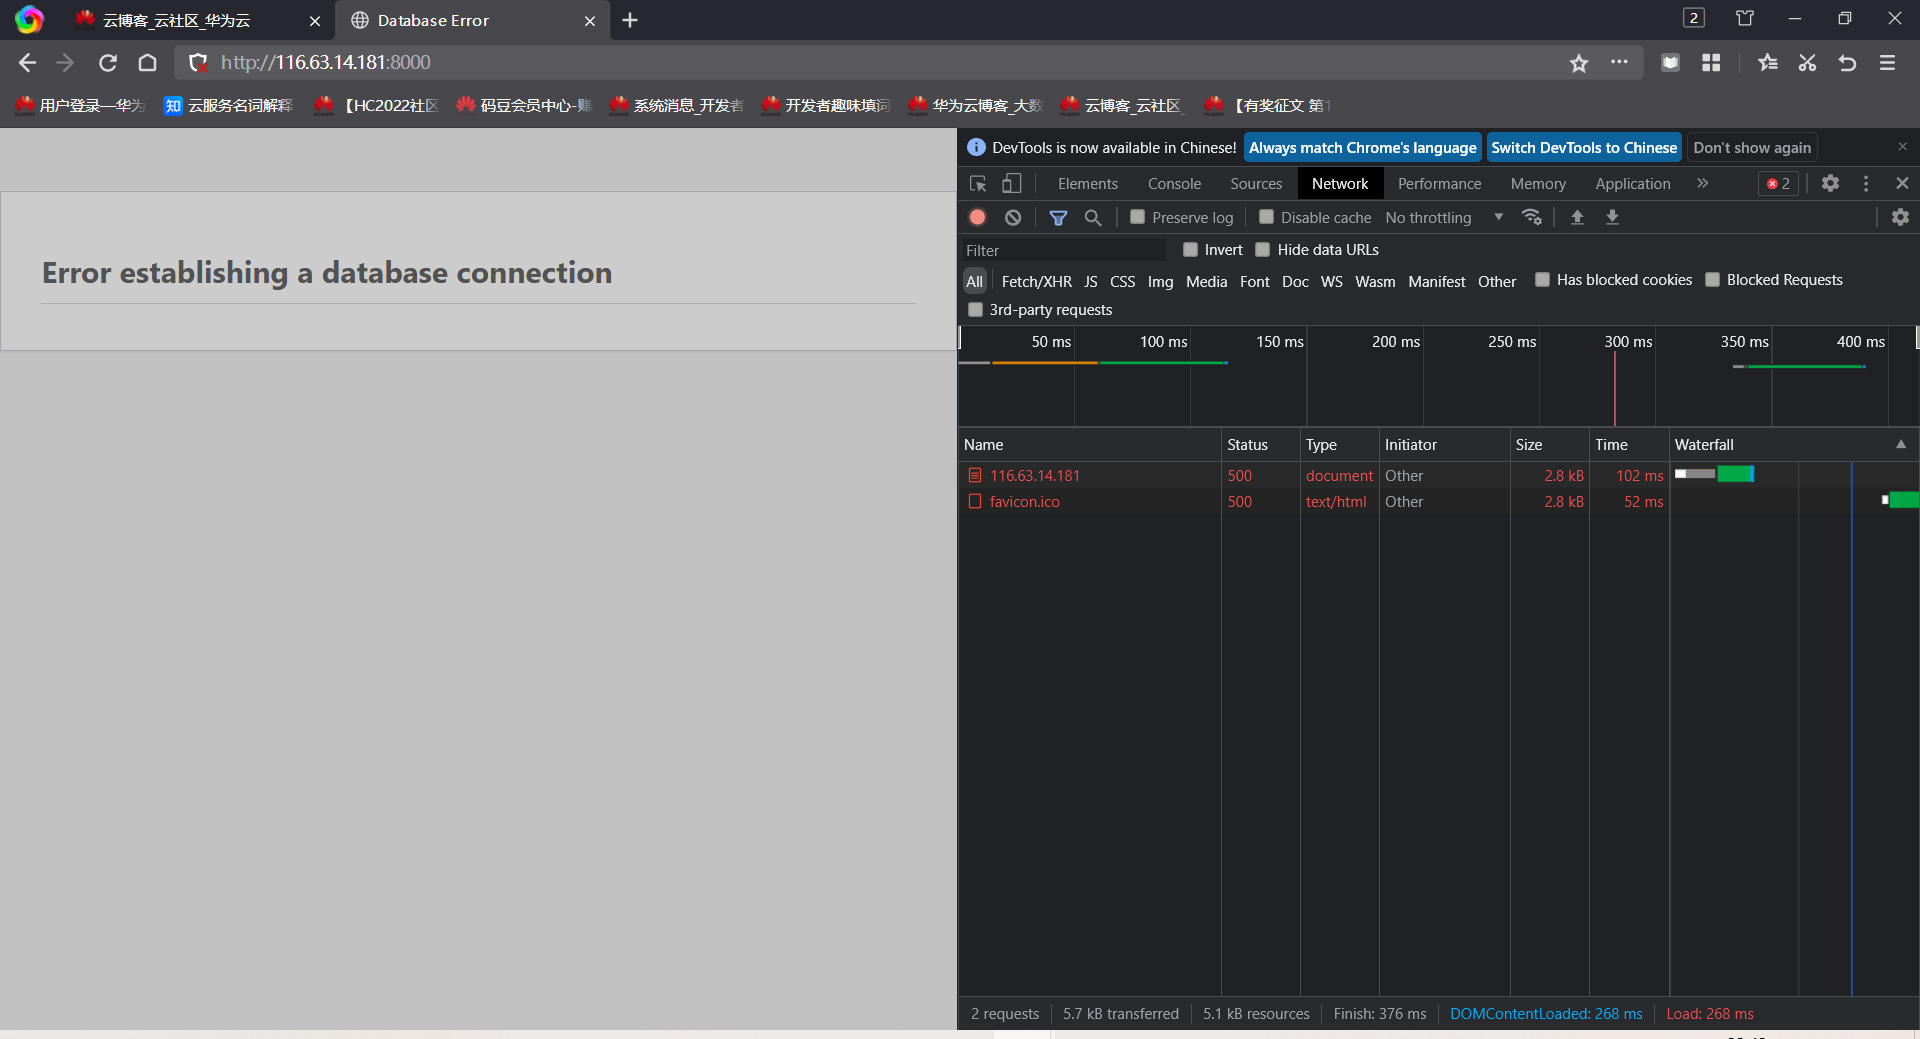Viewport: 1920px width, 1039px height.
Task: Open the 用户登录 bookmark
Action: tap(81, 105)
